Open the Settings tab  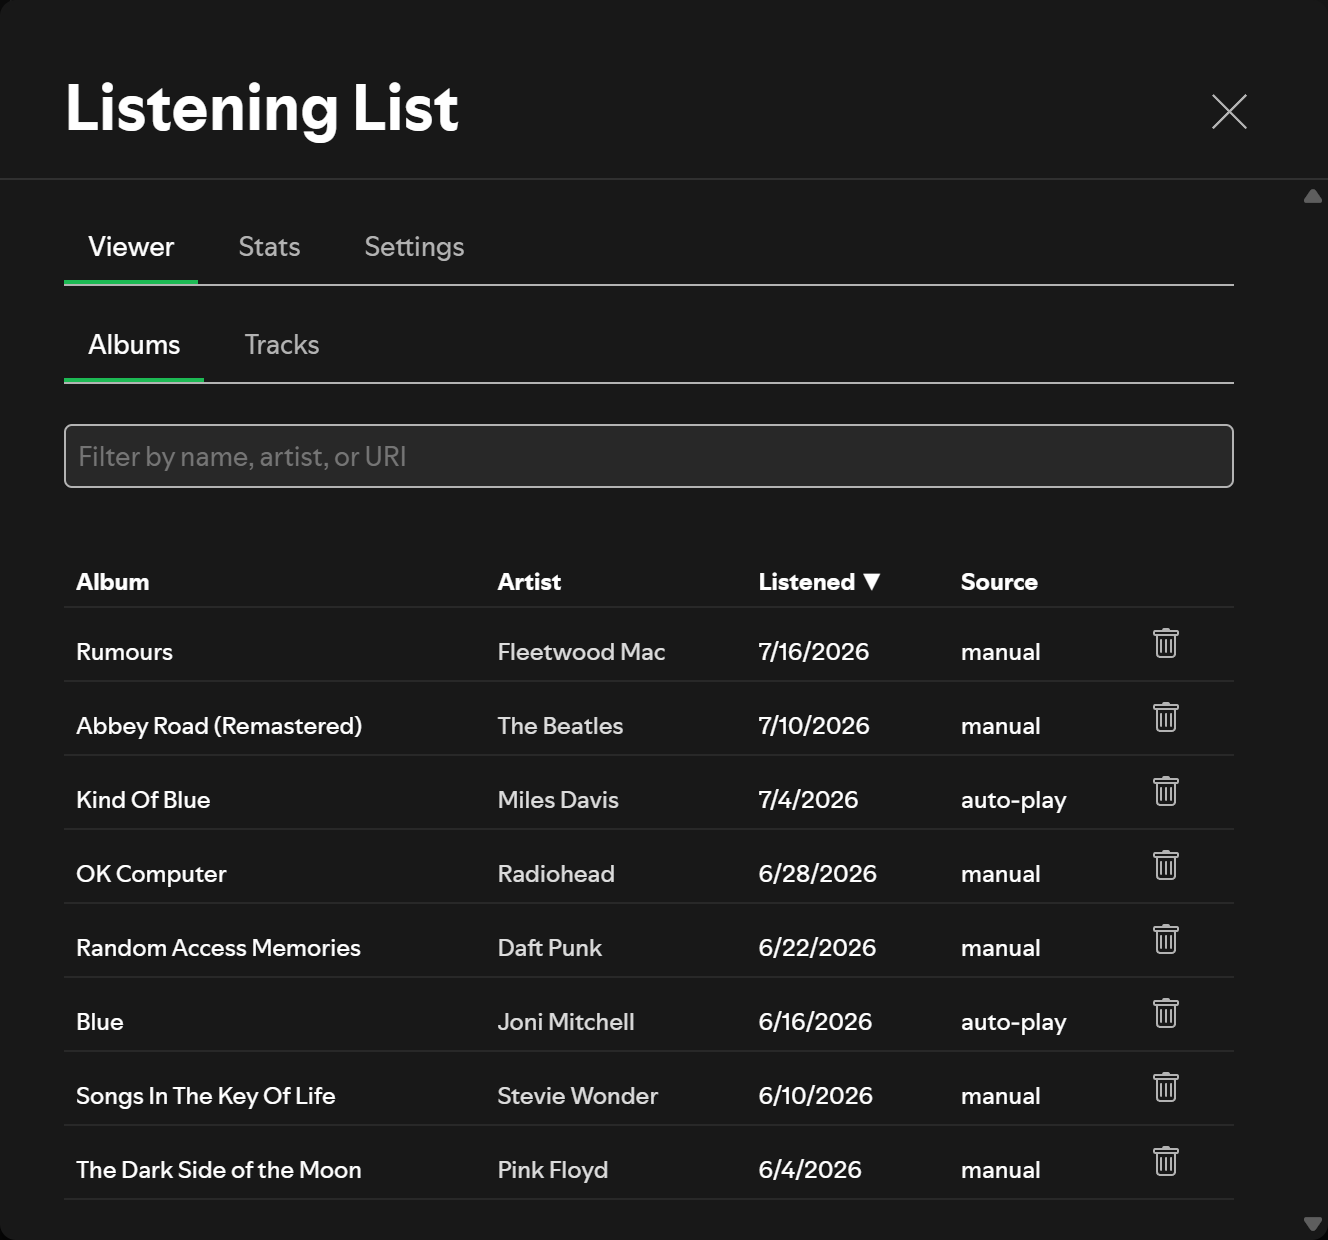coord(414,247)
